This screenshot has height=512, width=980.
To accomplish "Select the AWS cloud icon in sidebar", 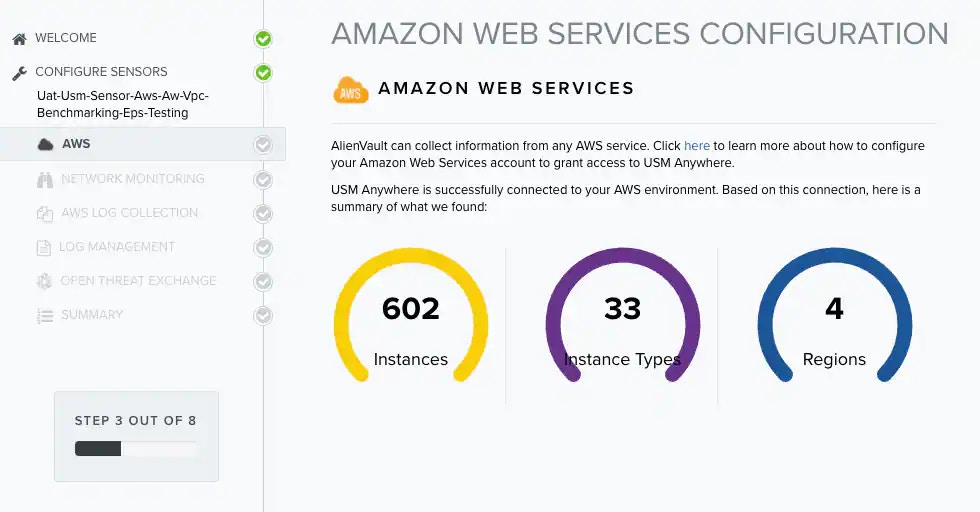I will pyautogui.click(x=45, y=144).
